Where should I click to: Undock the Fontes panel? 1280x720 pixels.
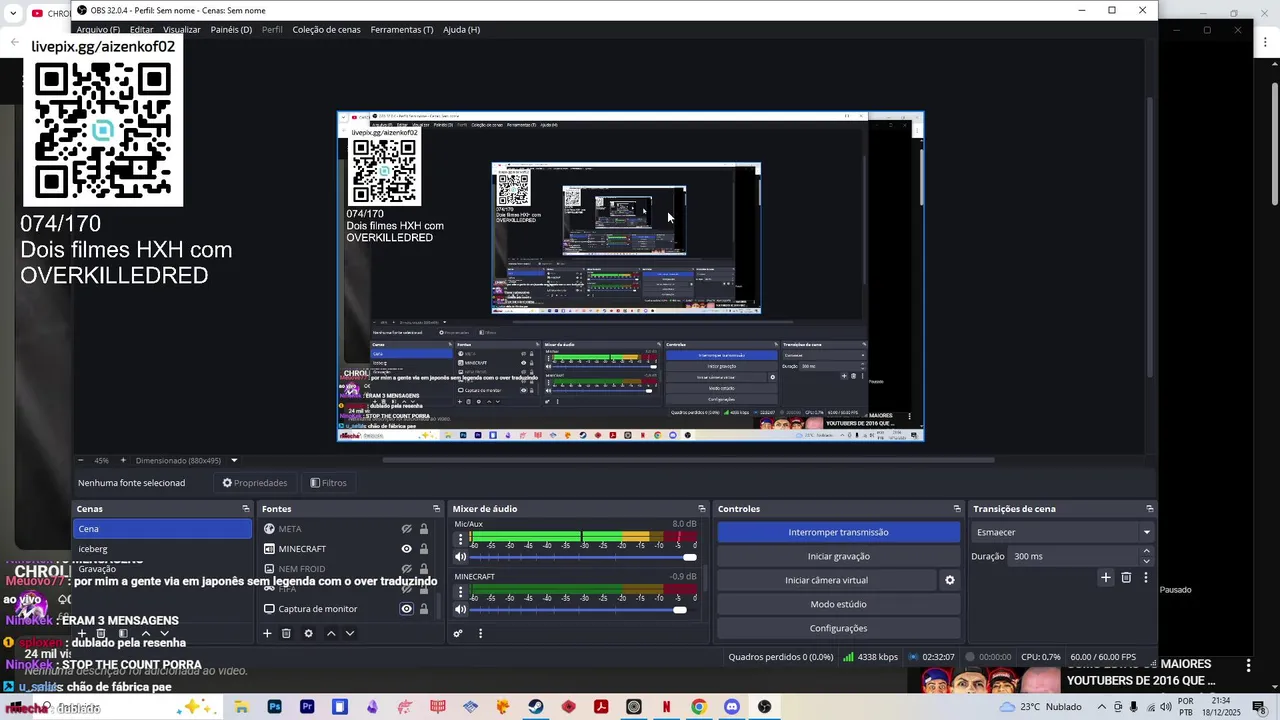click(436, 509)
